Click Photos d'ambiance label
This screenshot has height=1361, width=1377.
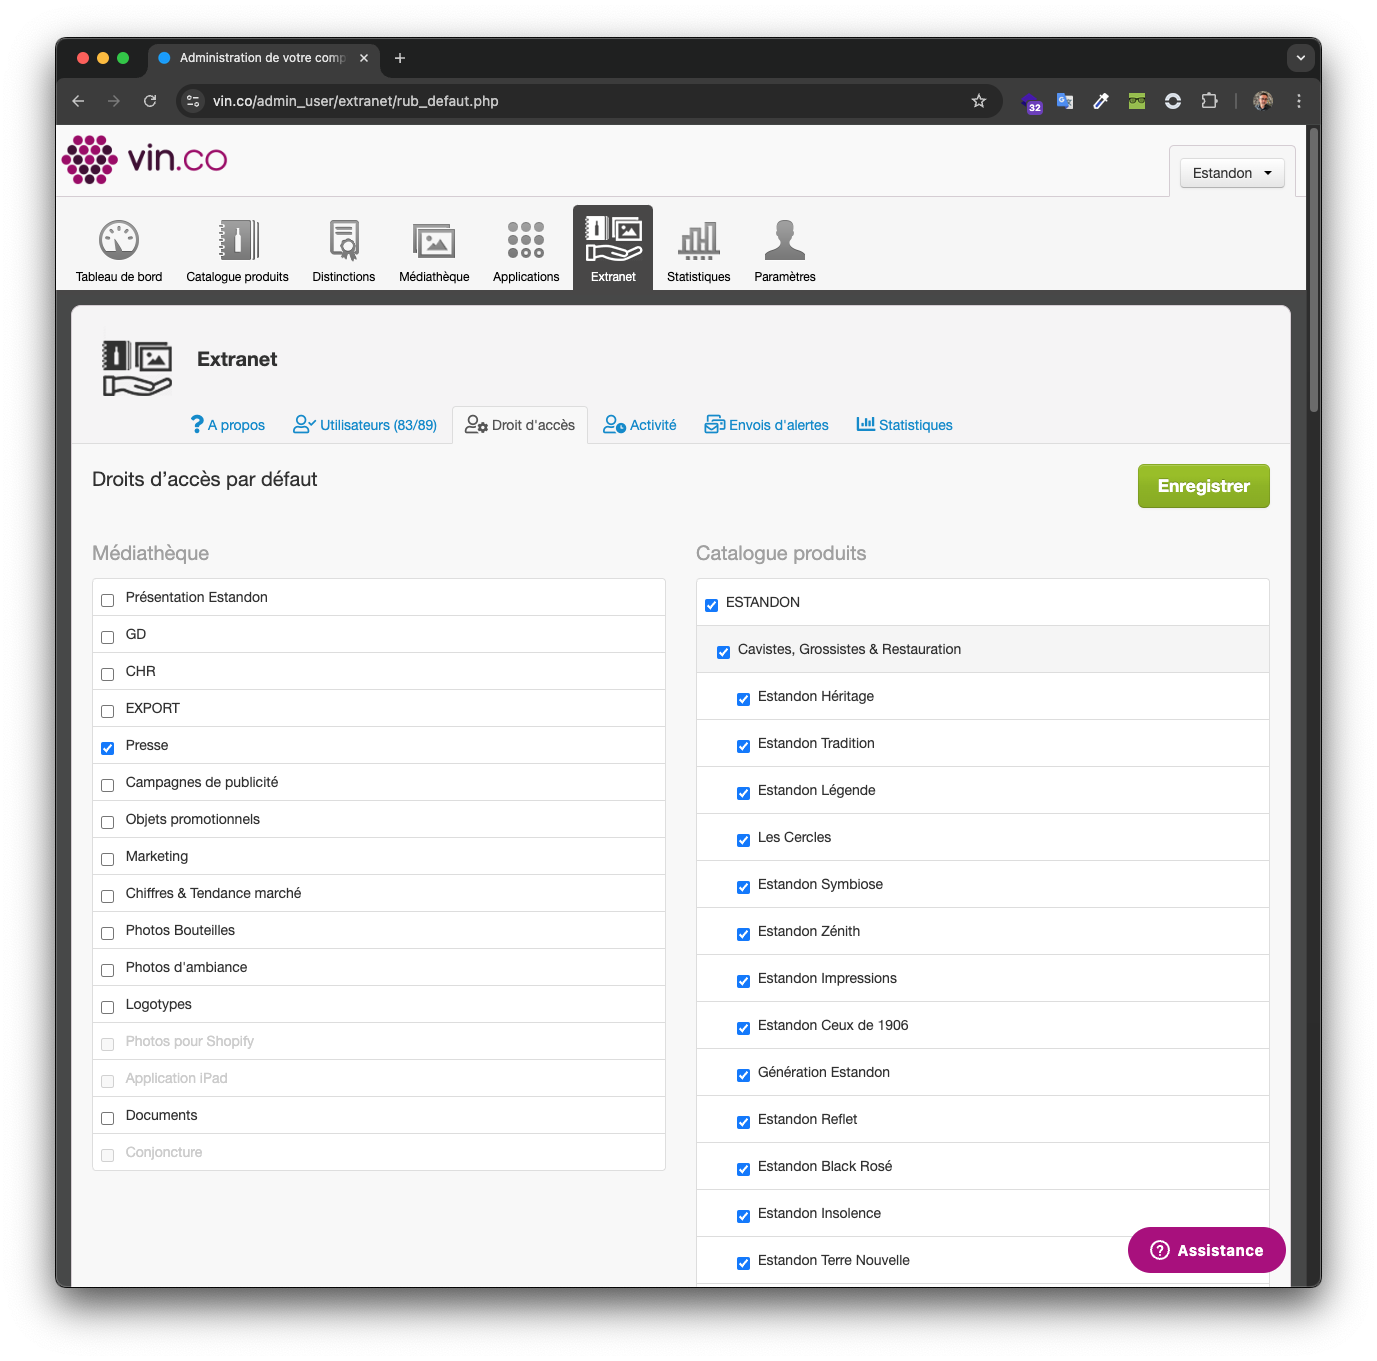(x=186, y=967)
